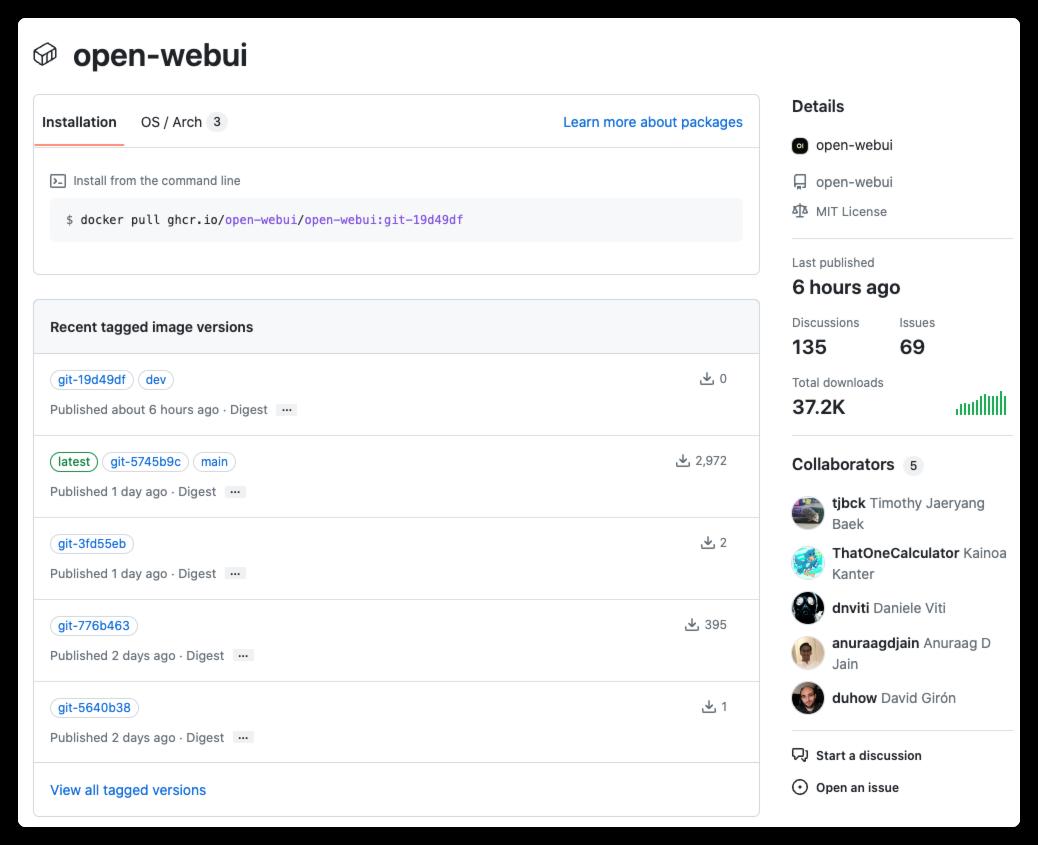Click the Open an issue icon

pyautogui.click(x=800, y=787)
